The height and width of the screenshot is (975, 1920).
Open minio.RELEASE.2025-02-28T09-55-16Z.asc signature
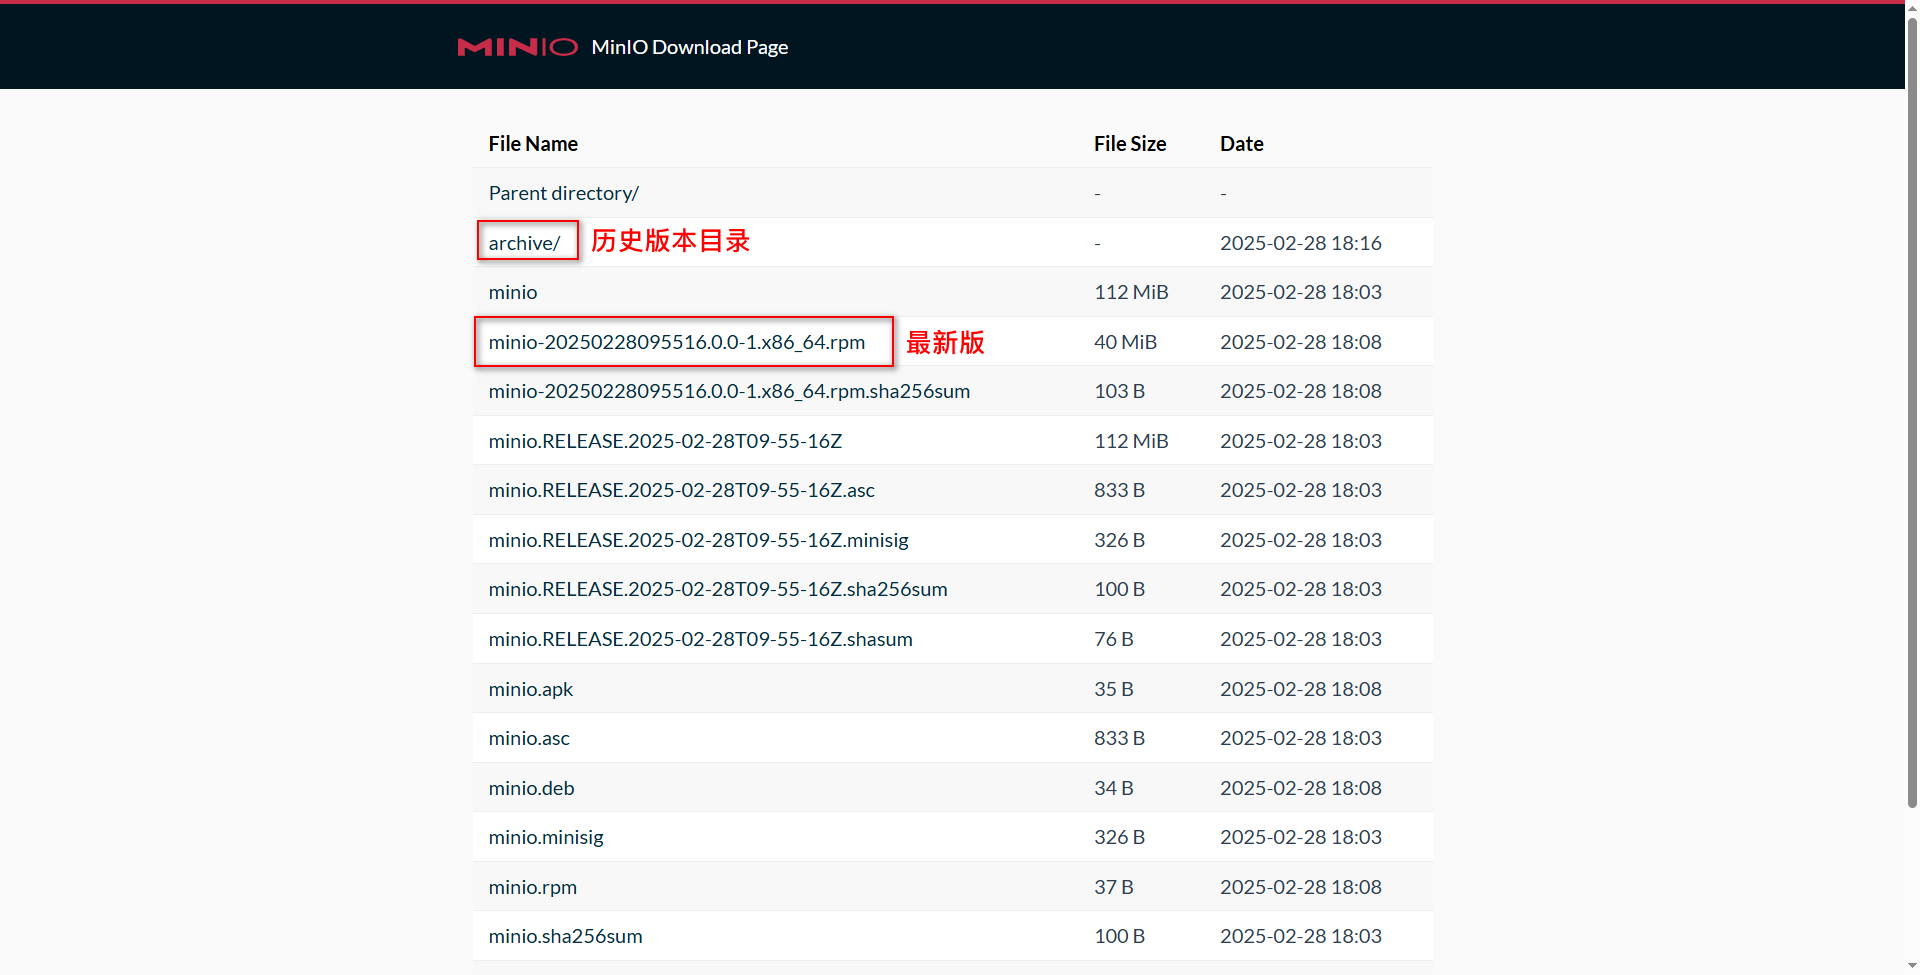681,490
